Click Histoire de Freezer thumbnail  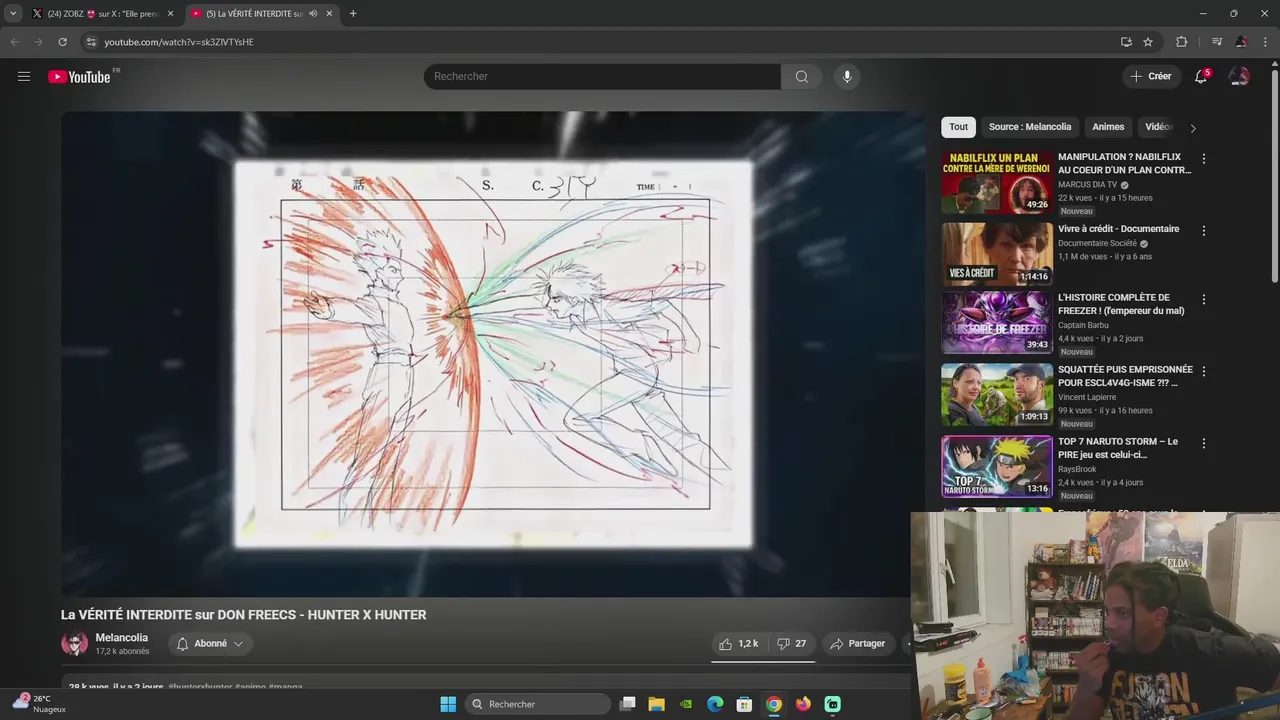(x=997, y=322)
